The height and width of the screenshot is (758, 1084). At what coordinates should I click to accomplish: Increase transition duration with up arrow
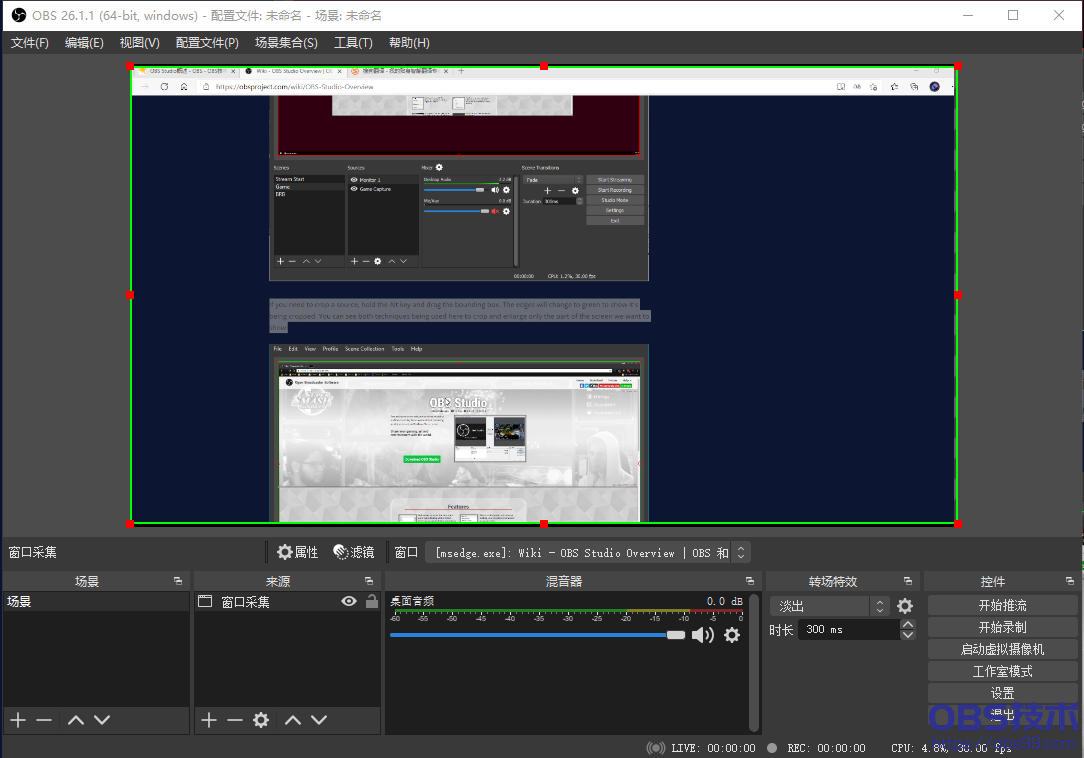coord(908,625)
